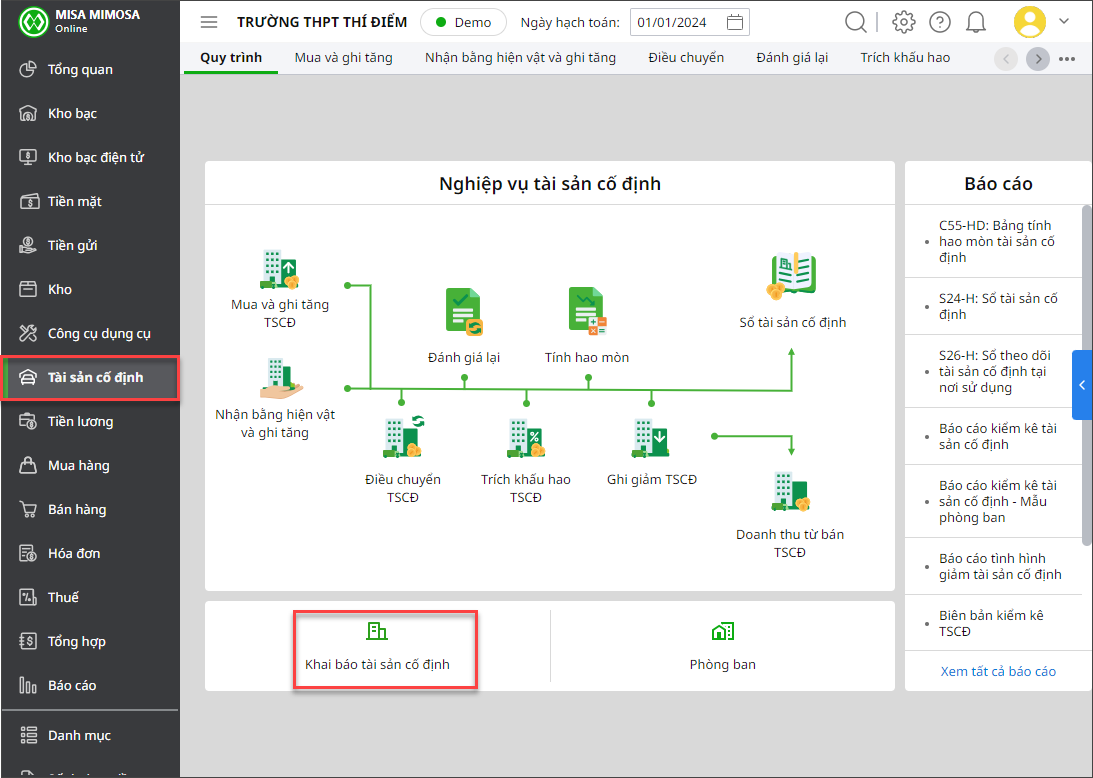Click the Điều chuyển TSCĐ icon
Image resolution: width=1093 pixels, height=778 pixels.
coord(402,438)
